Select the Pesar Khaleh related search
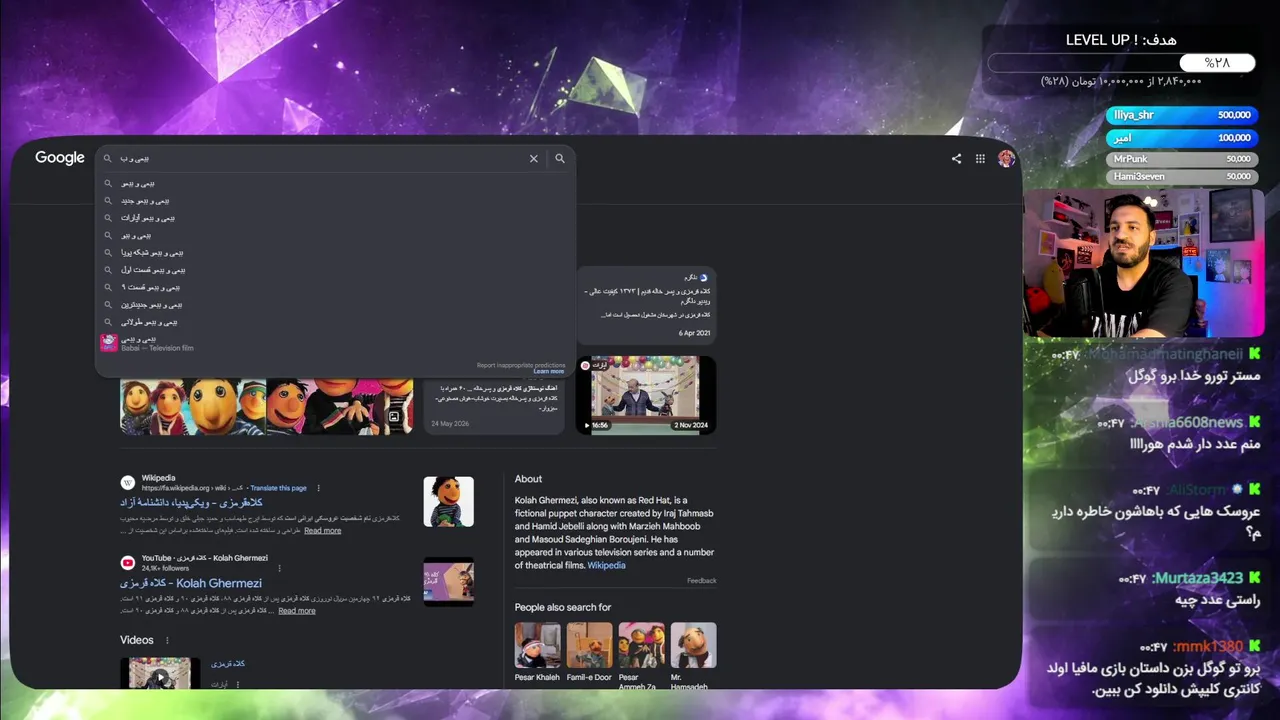 [x=538, y=653]
